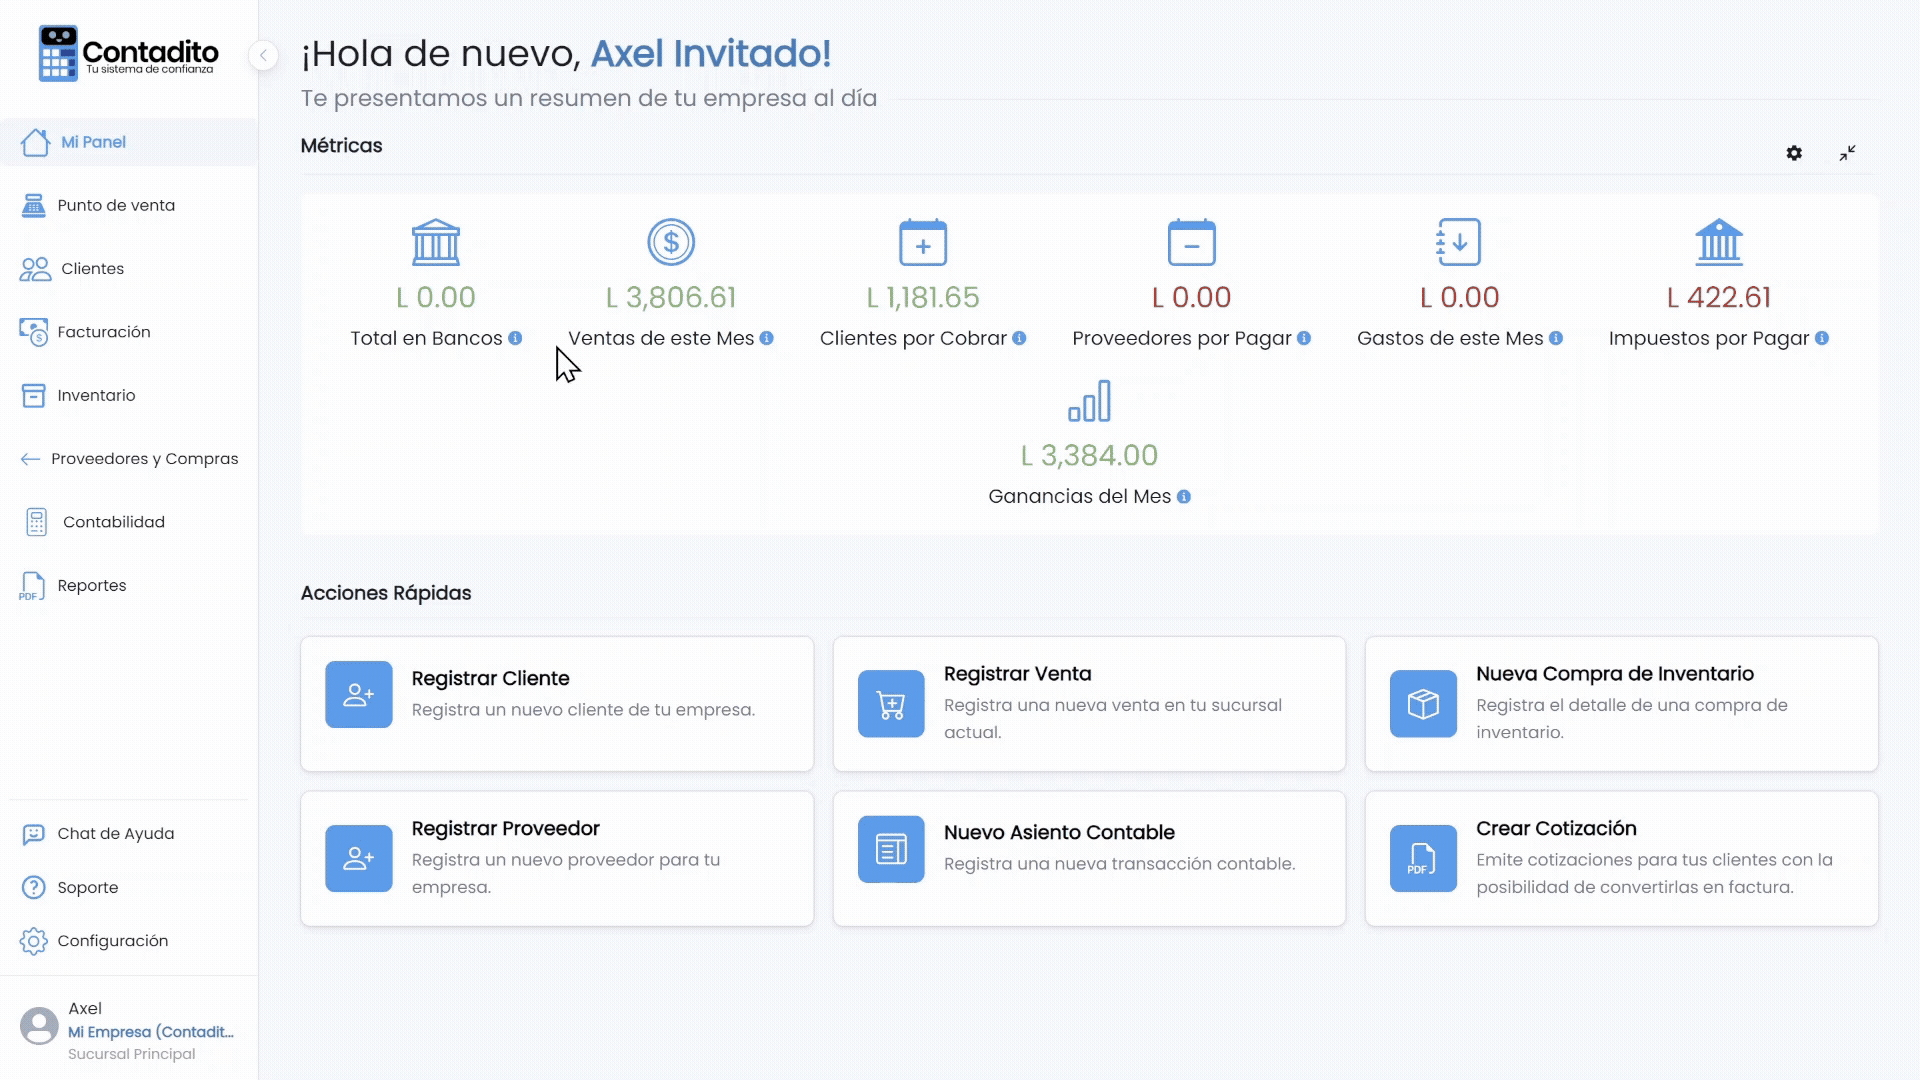Click the Total en Bancos bank icon

tap(436, 242)
